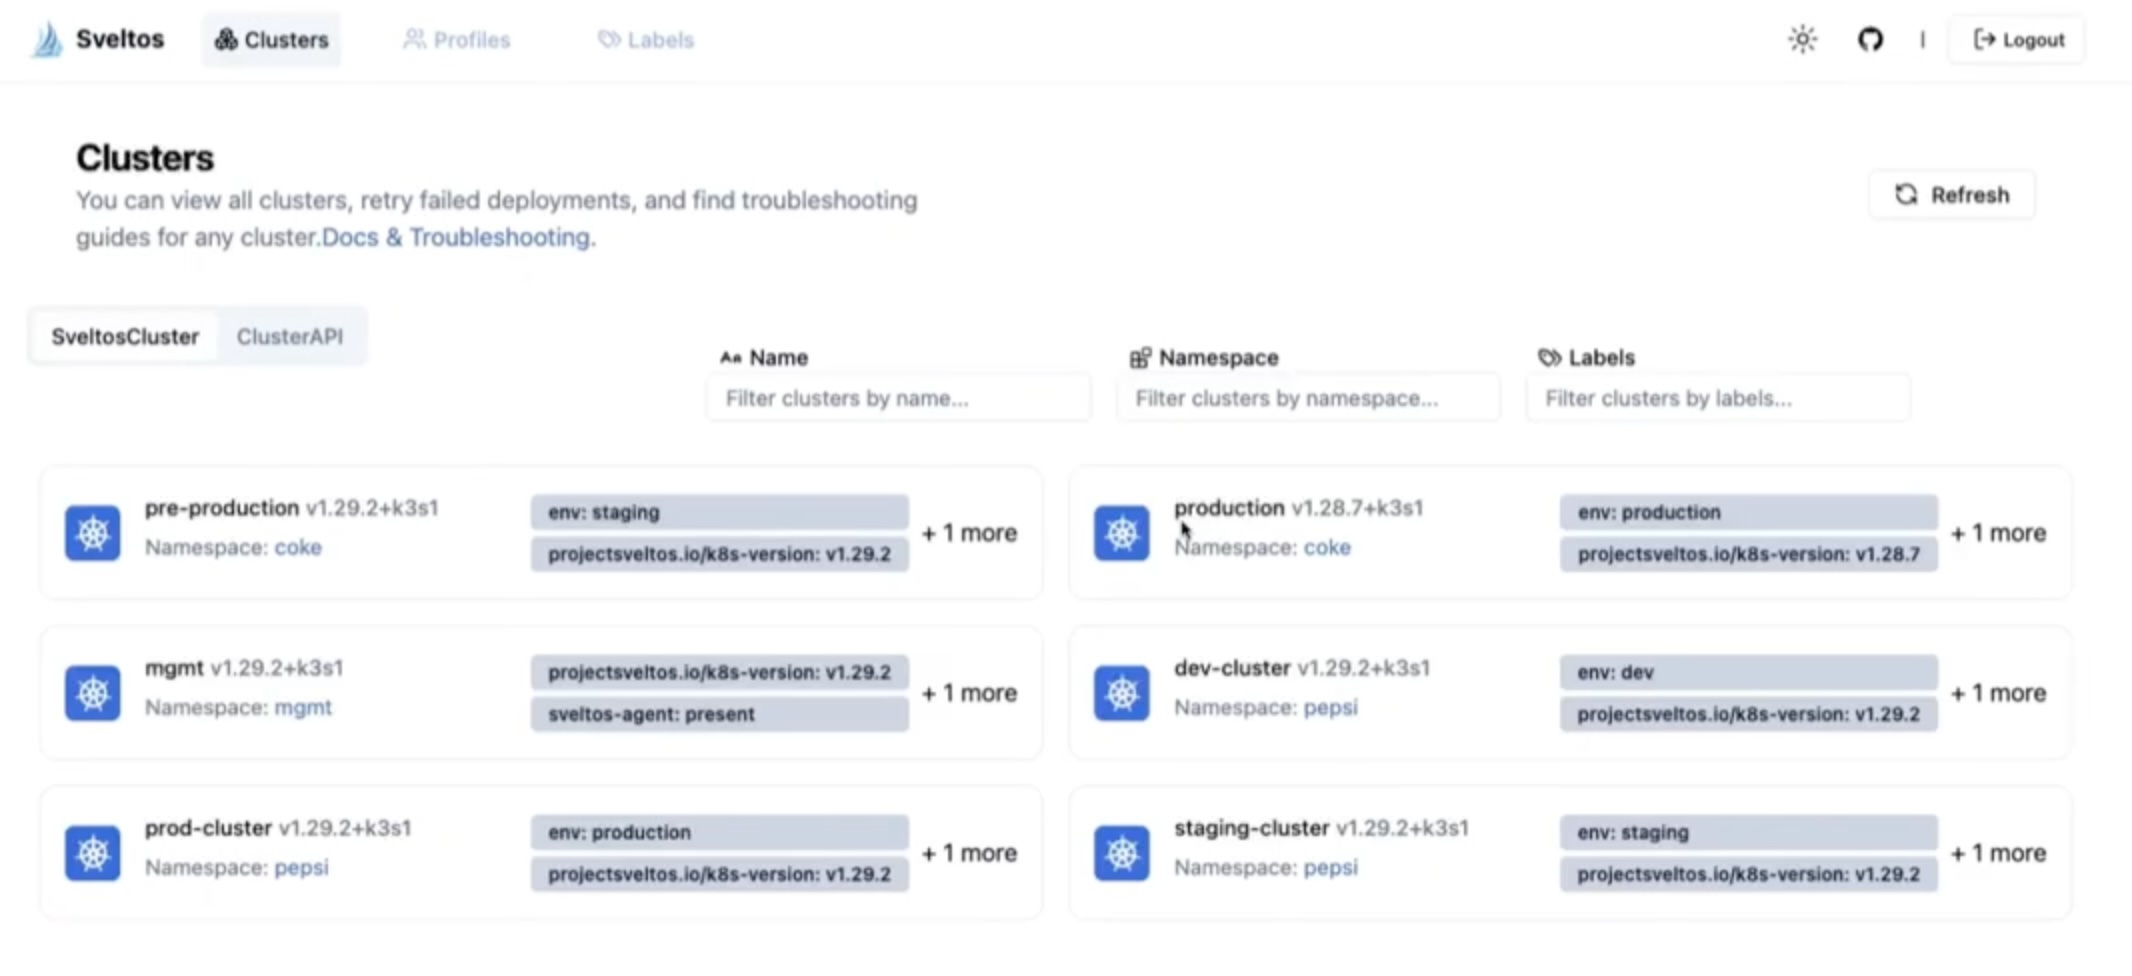Expand '+1 more' labels on prod-cluster
Viewport: 2132px width, 976px height.
pos(969,853)
